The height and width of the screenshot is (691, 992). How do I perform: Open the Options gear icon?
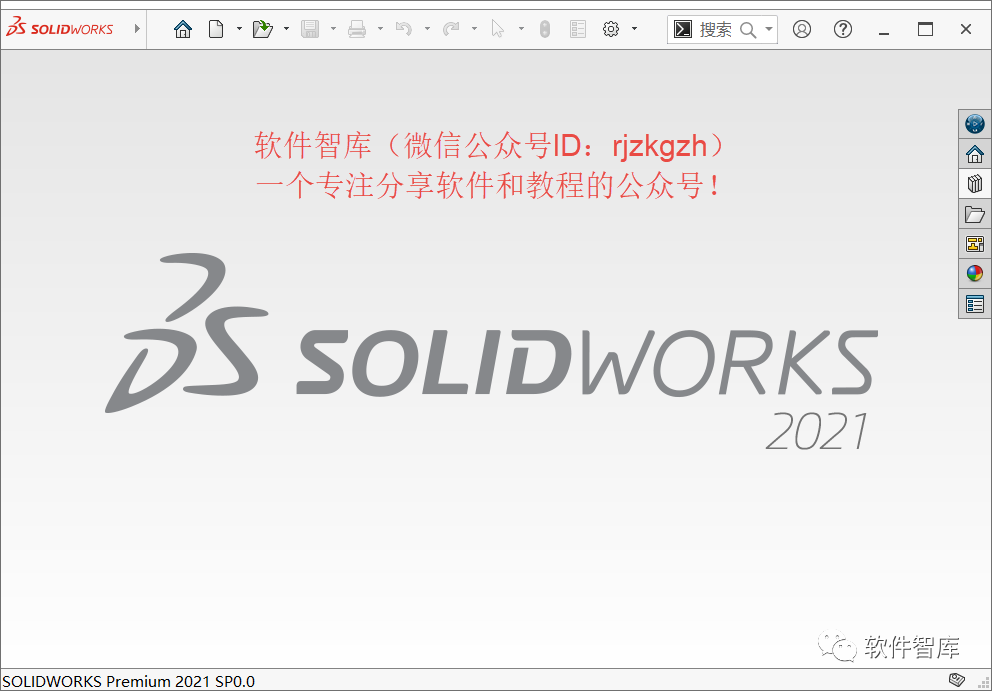(611, 29)
